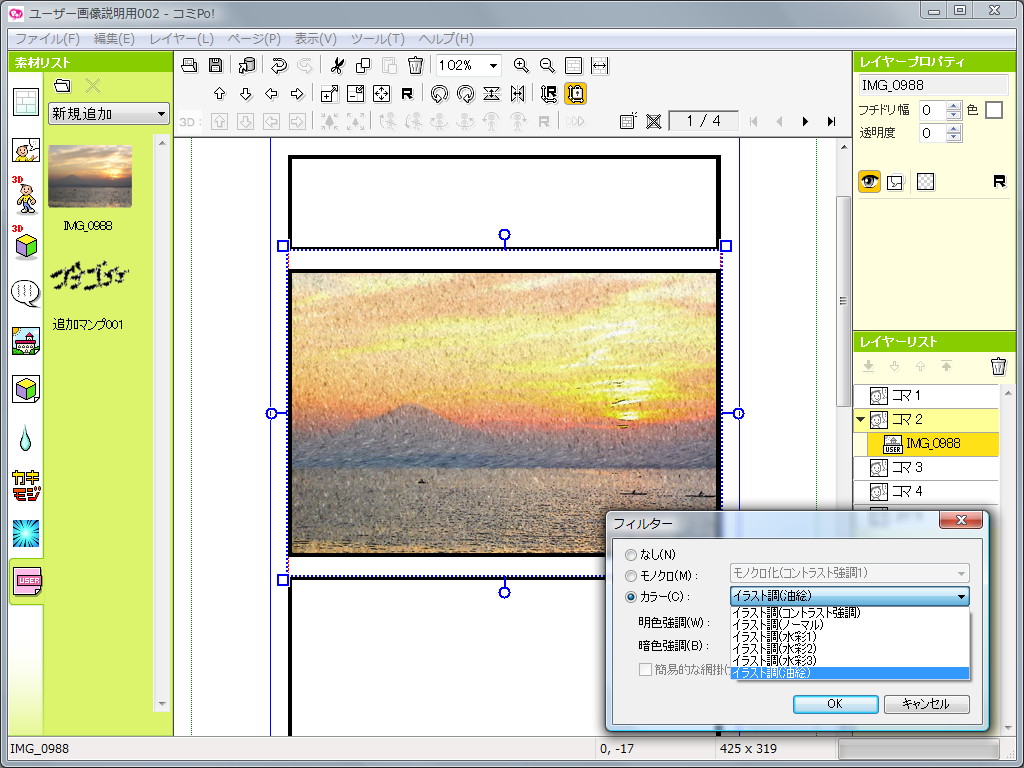Flip the selection vertically
The image size is (1024, 768).
tap(492, 93)
